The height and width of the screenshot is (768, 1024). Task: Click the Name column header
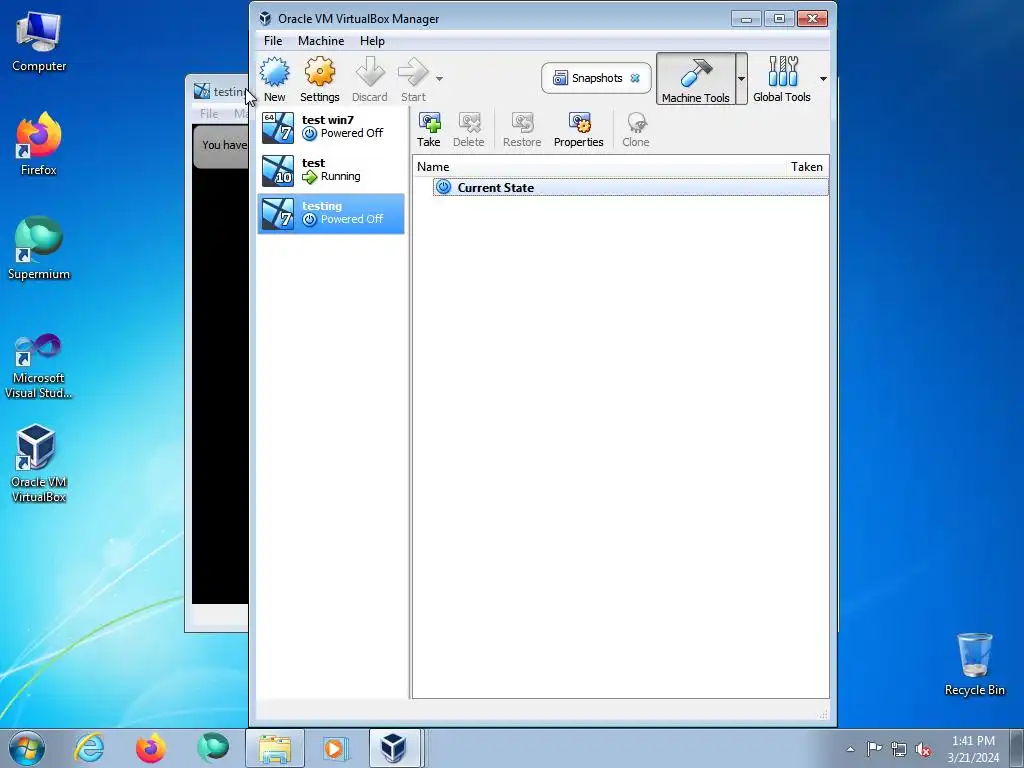(x=433, y=167)
